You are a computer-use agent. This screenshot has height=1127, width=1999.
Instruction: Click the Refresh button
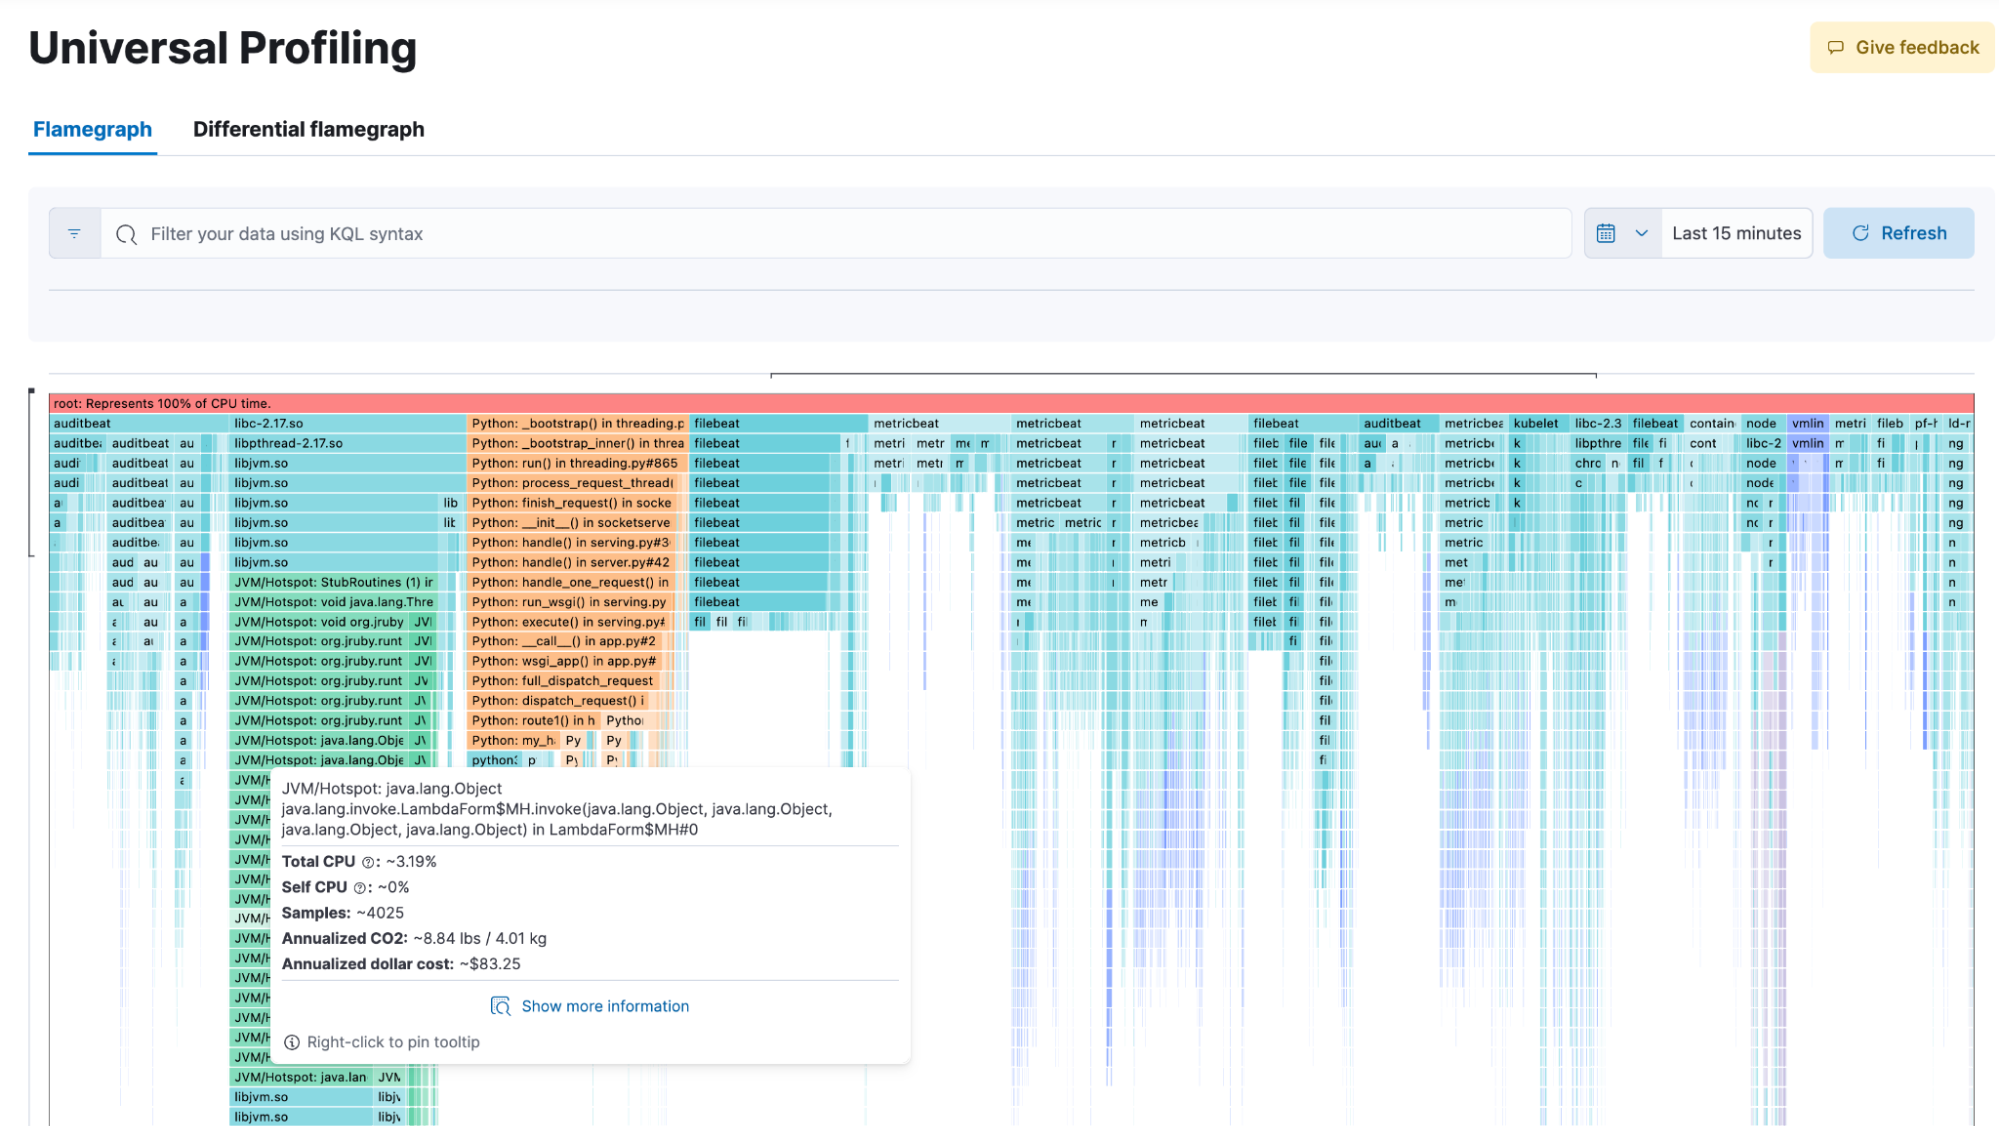(1900, 233)
